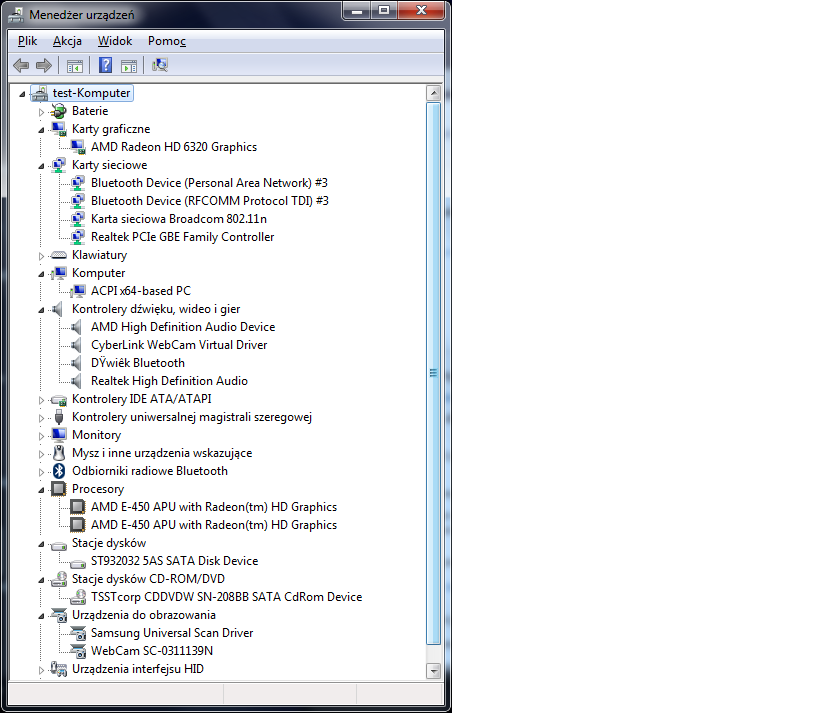This screenshot has width=819, height=713.
Task: Click the vertical scrollbar thumb
Action: (x=434, y=373)
